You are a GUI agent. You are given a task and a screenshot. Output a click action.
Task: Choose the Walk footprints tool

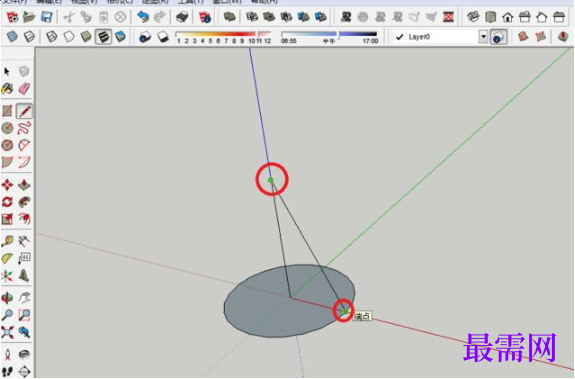click(x=7, y=371)
